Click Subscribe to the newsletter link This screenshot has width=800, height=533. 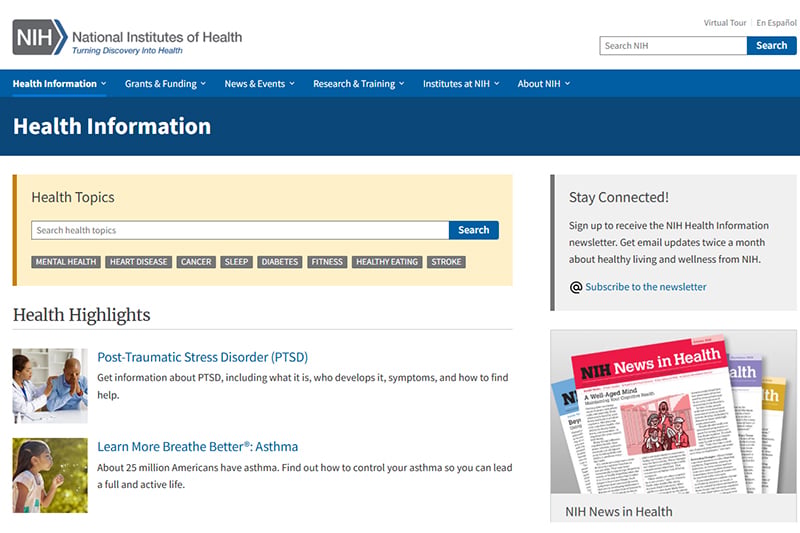645,287
